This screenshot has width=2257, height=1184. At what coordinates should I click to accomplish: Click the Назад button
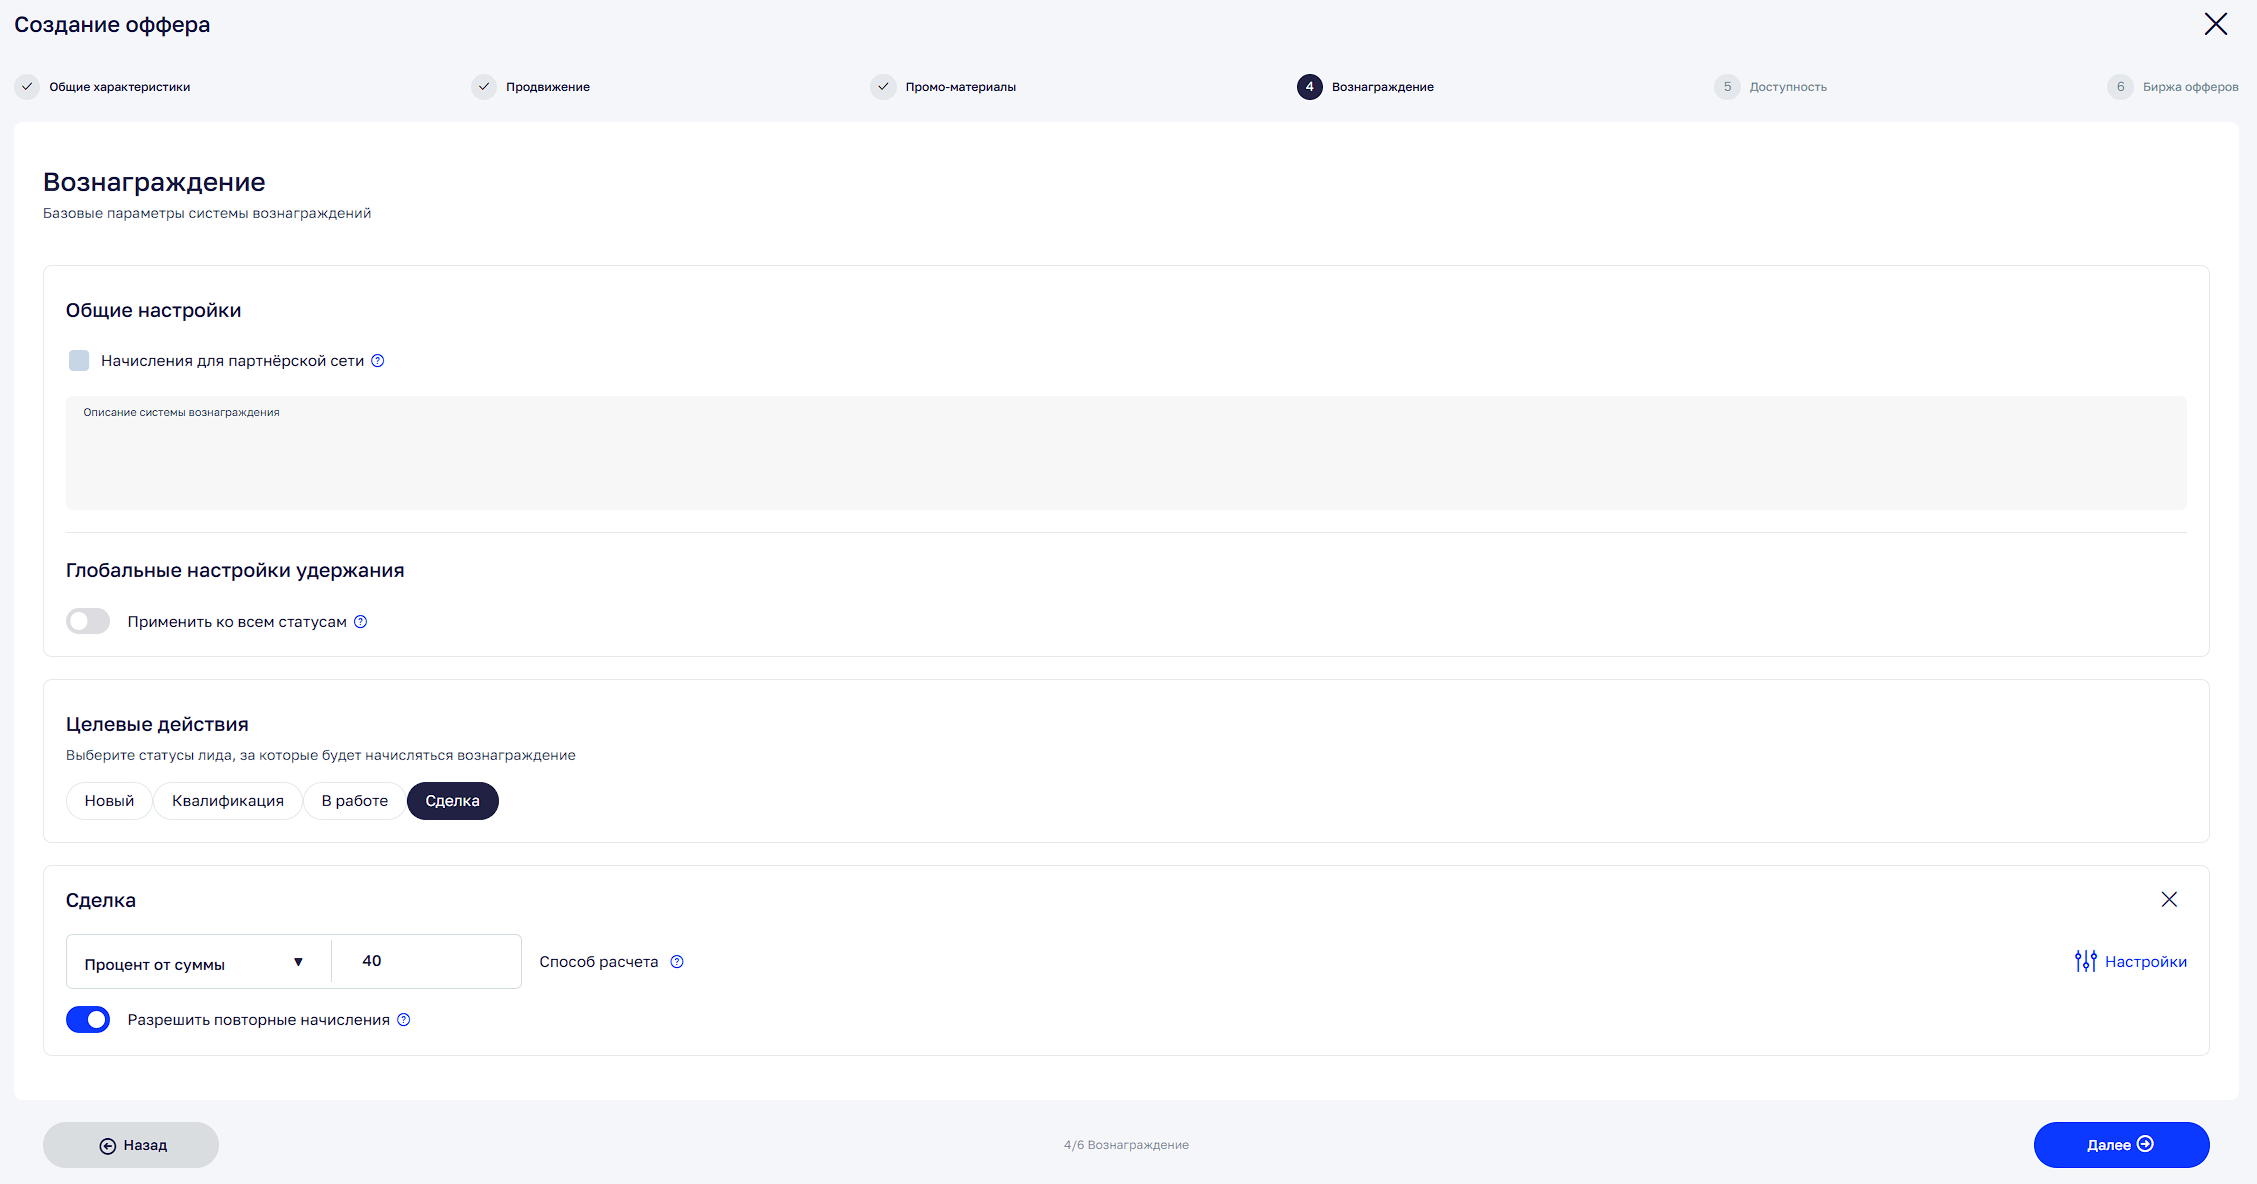click(131, 1145)
